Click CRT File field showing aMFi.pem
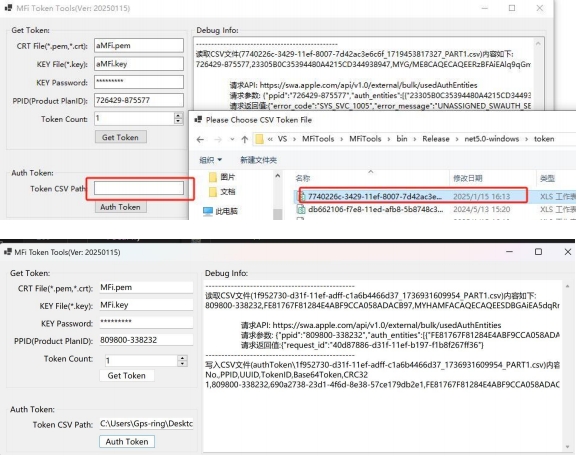 tap(139, 46)
